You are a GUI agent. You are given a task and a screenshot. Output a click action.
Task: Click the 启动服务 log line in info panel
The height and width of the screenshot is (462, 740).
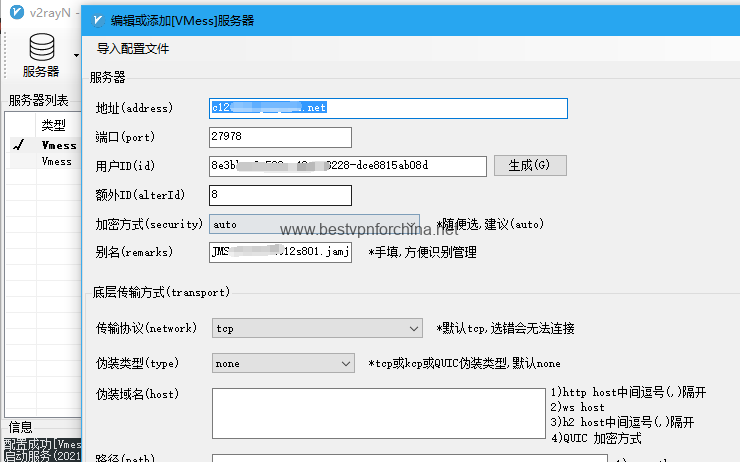(42, 456)
